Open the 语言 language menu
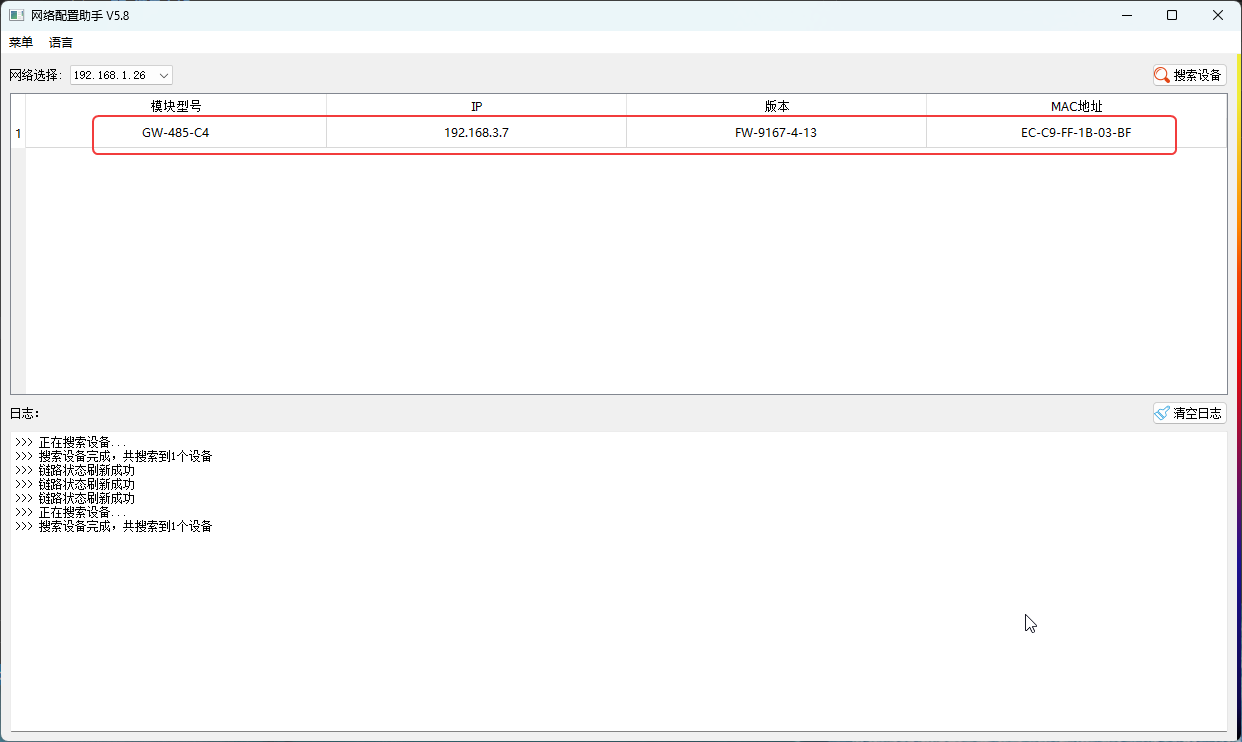The image size is (1242, 742). [x=61, y=42]
